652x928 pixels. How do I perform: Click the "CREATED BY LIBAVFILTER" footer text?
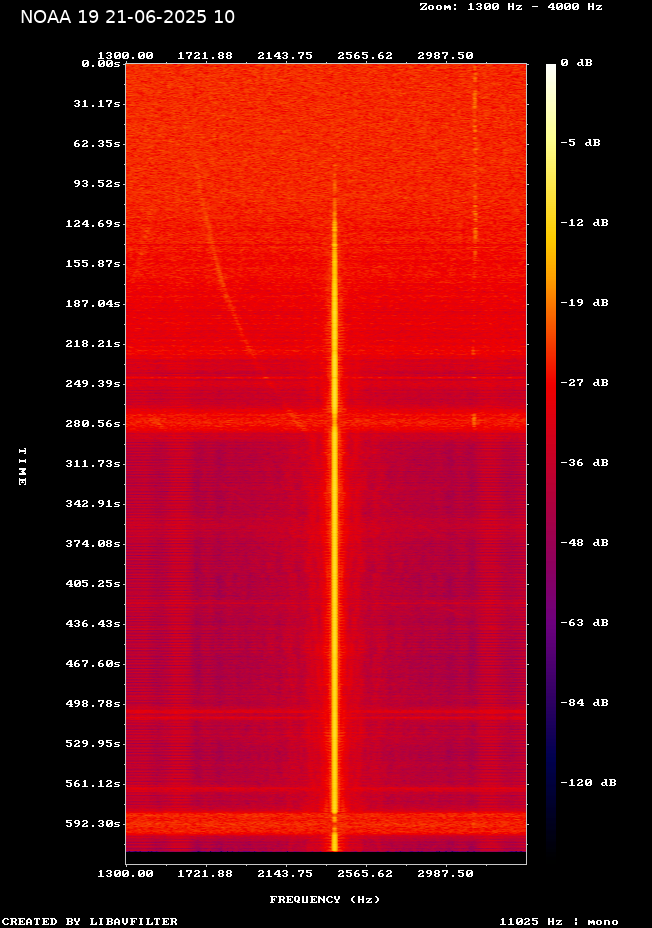(x=90, y=921)
